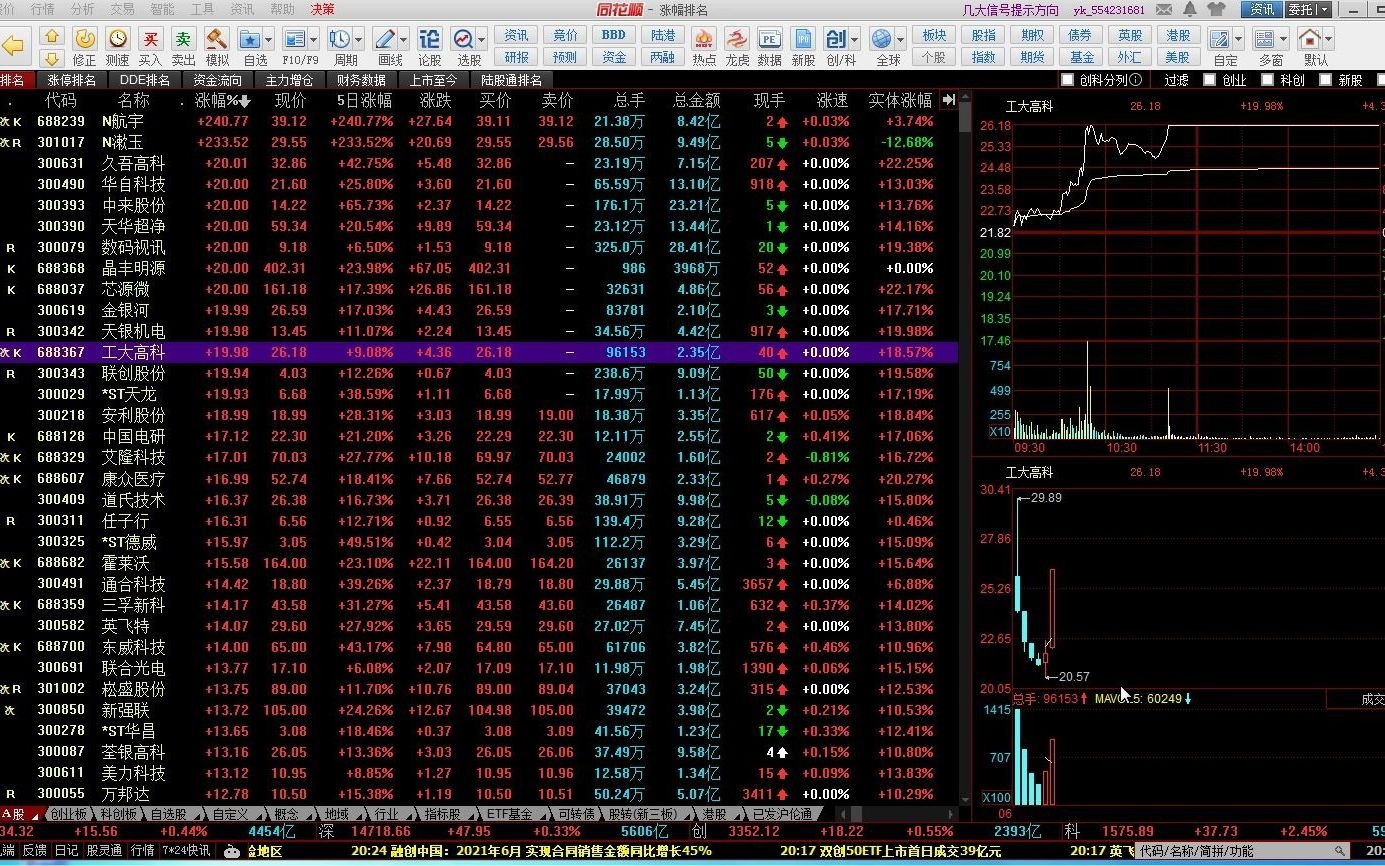Enable the 新股 filter checkbox
The width and height of the screenshot is (1385, 866).
pyautogui.click(x=1325, y=80)
